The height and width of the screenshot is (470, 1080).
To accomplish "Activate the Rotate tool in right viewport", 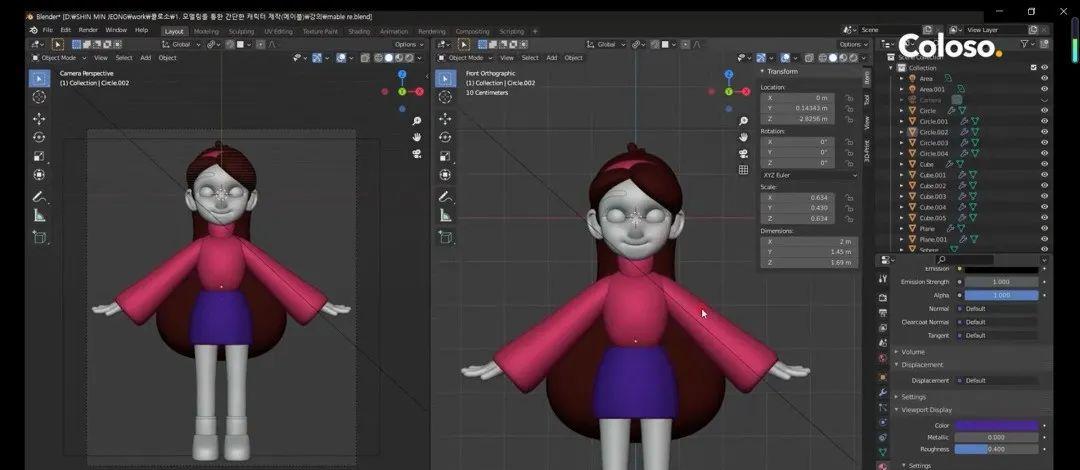I will pos(446,137).
